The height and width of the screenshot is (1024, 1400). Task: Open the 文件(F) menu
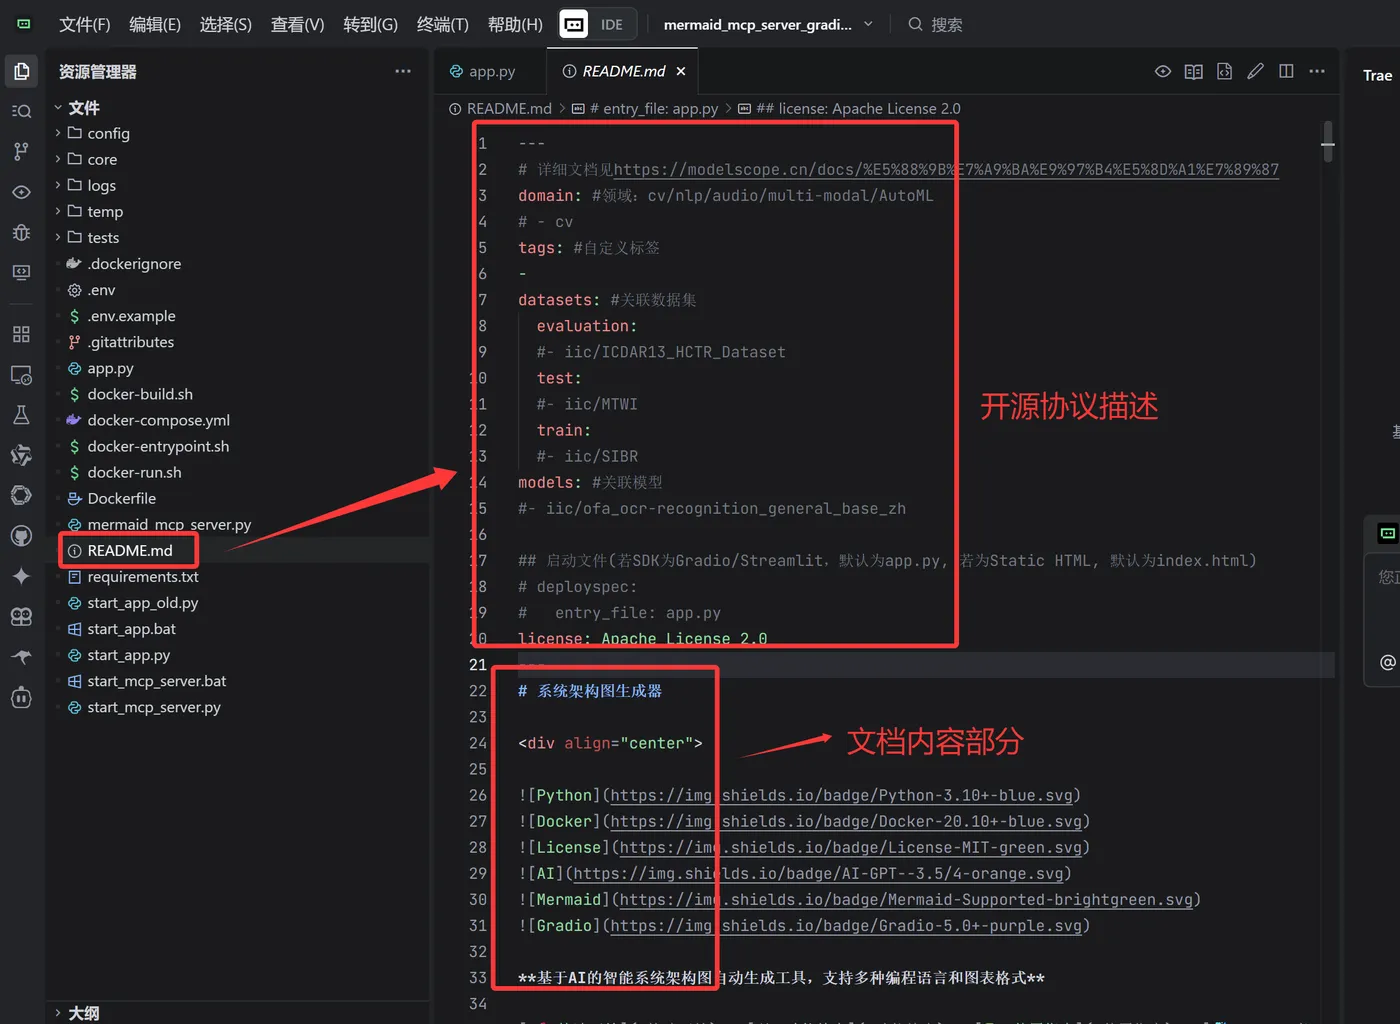click(x=84, y=24)
